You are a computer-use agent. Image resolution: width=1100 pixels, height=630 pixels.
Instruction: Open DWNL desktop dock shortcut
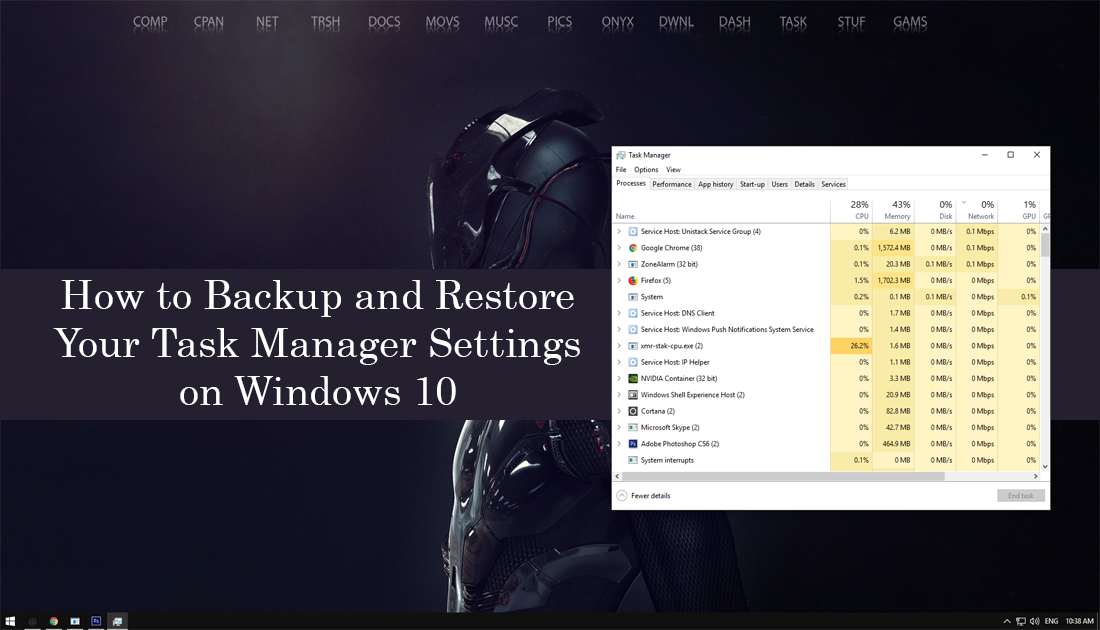pos(676,22)
